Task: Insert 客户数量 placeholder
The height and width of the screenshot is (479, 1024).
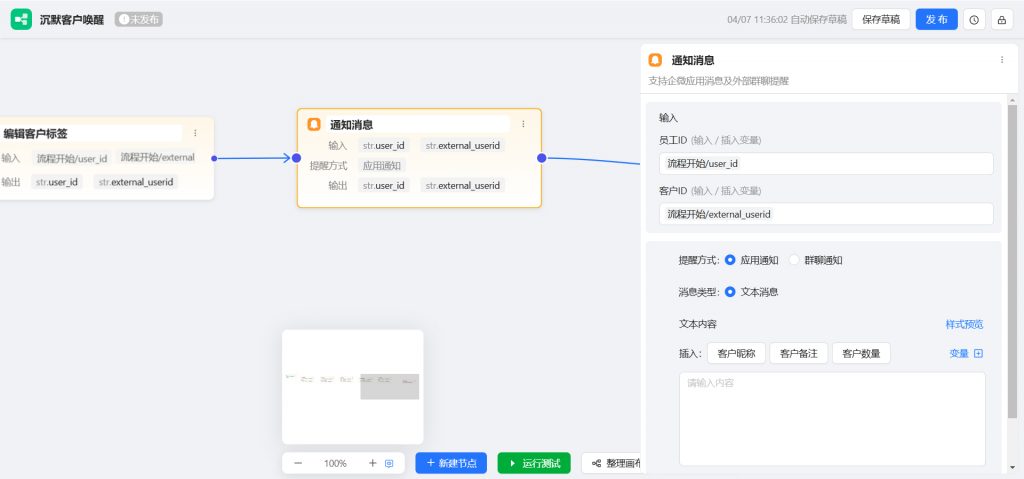Action: [x=861, y=354]
